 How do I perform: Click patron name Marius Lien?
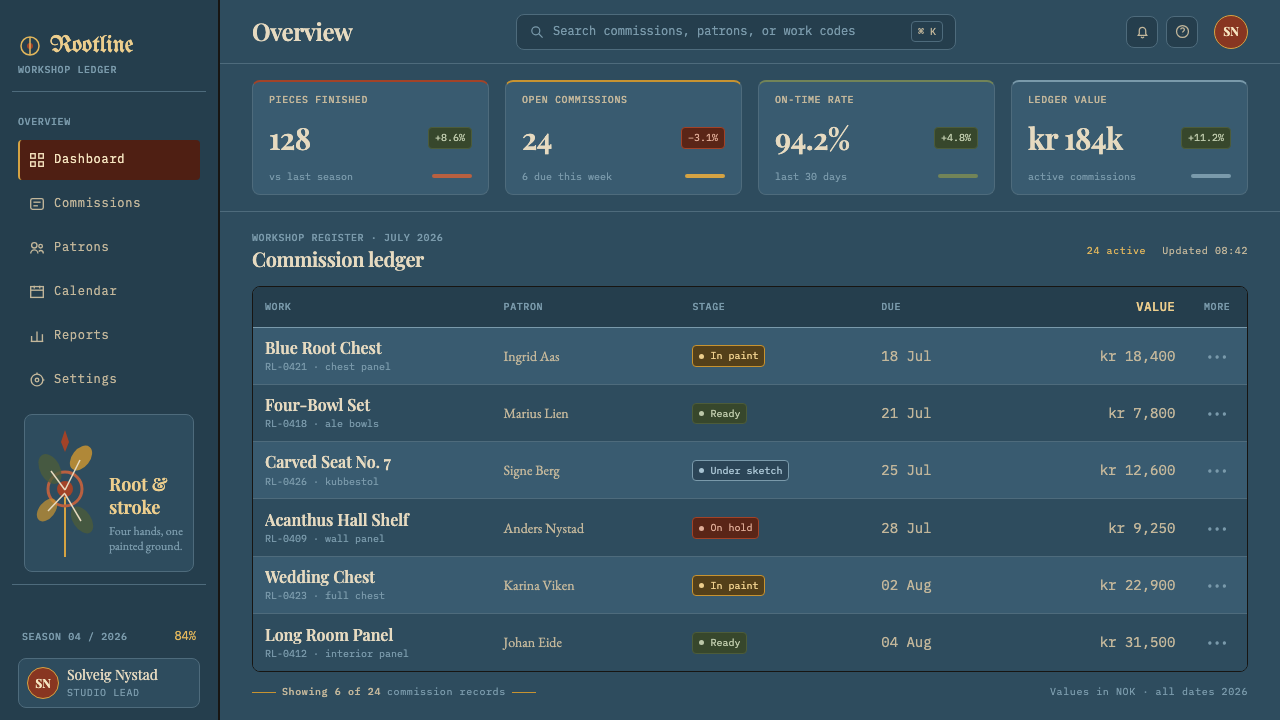coord(536,414)
